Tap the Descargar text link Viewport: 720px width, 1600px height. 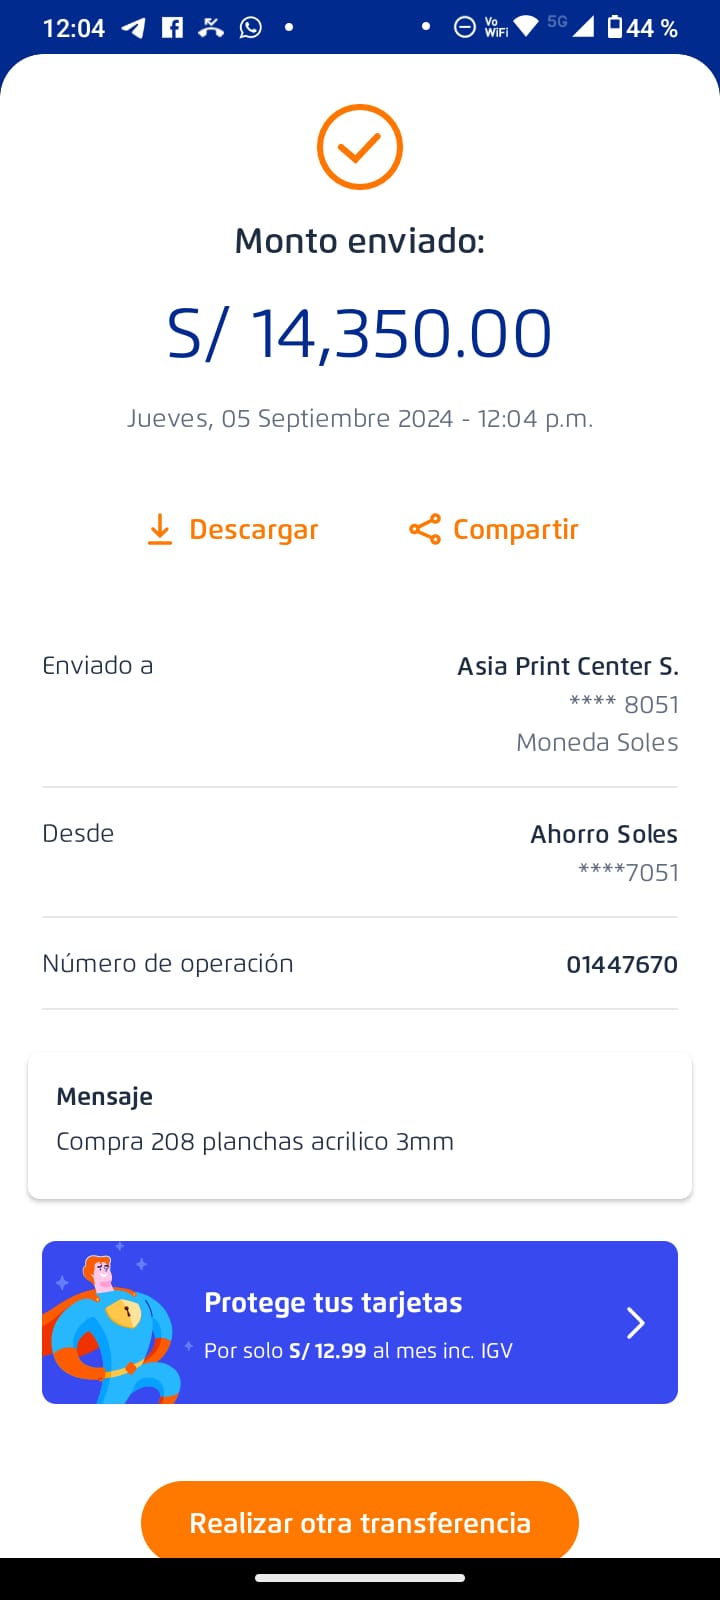(253, 529)
